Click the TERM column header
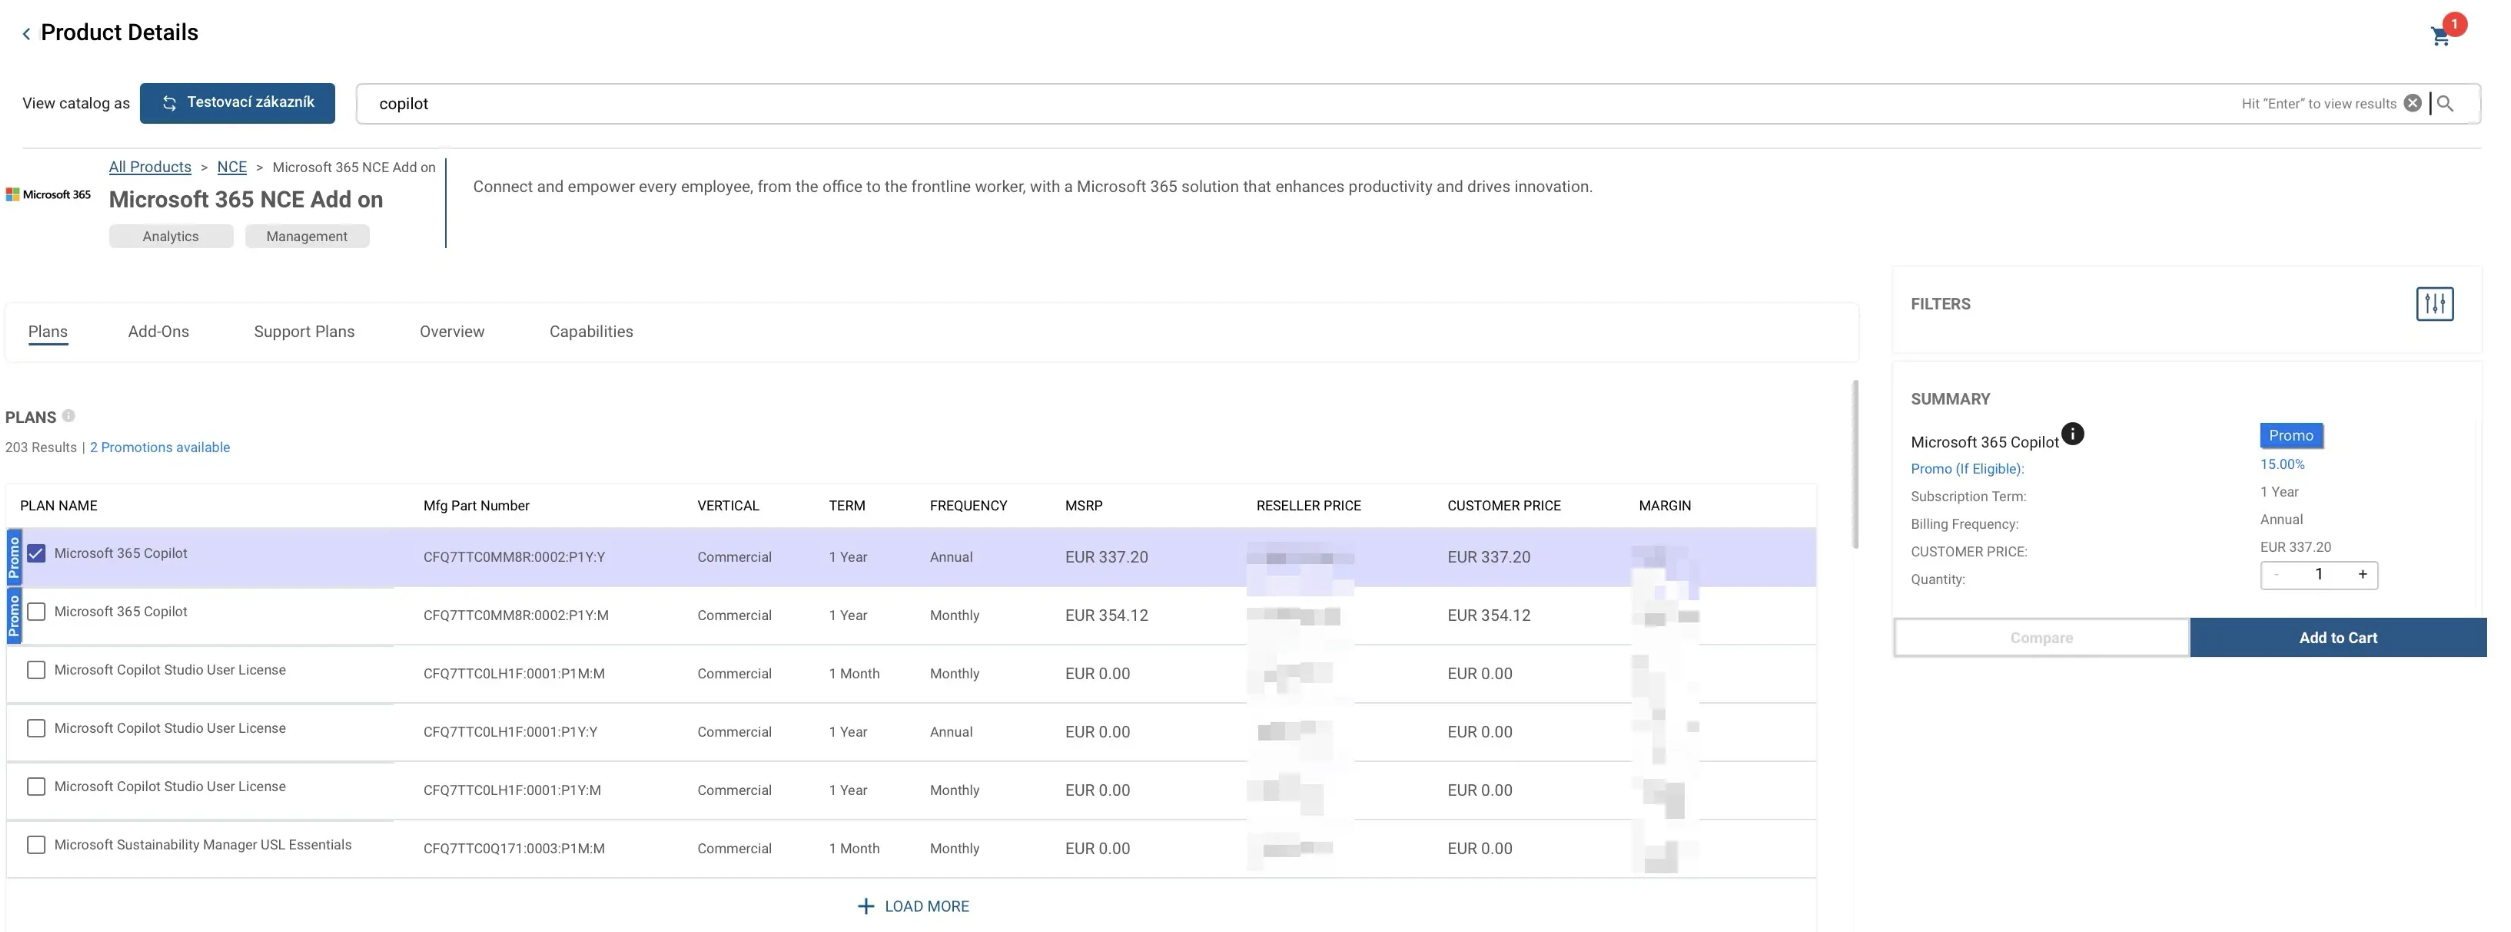Viewport: 2511px width, 932px height. pyautogui.click(x=847, y=505)
